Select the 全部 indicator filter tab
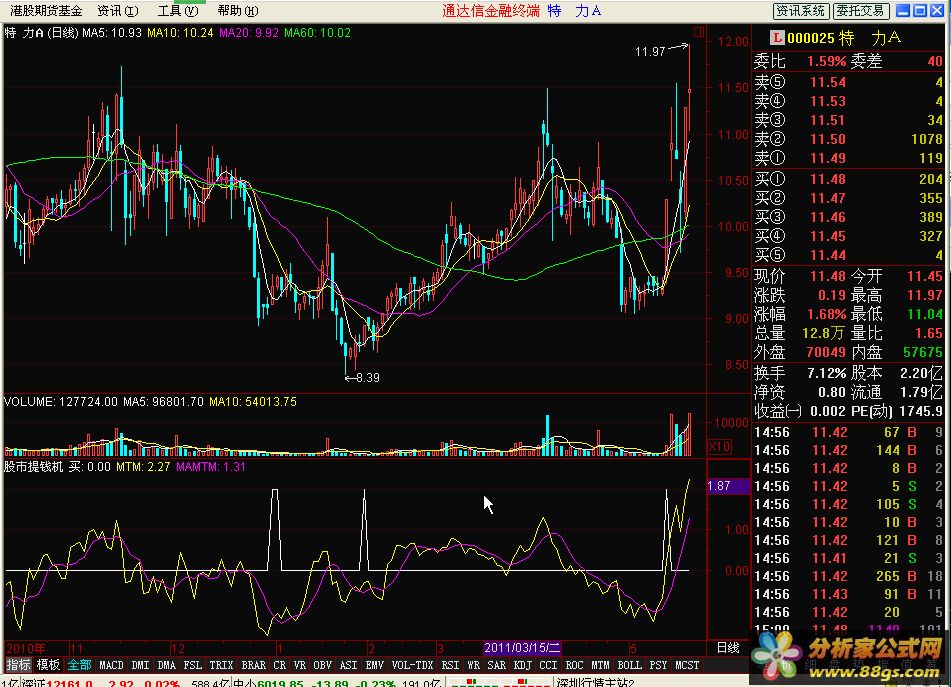The image size is (951, 687). point(79,665)
